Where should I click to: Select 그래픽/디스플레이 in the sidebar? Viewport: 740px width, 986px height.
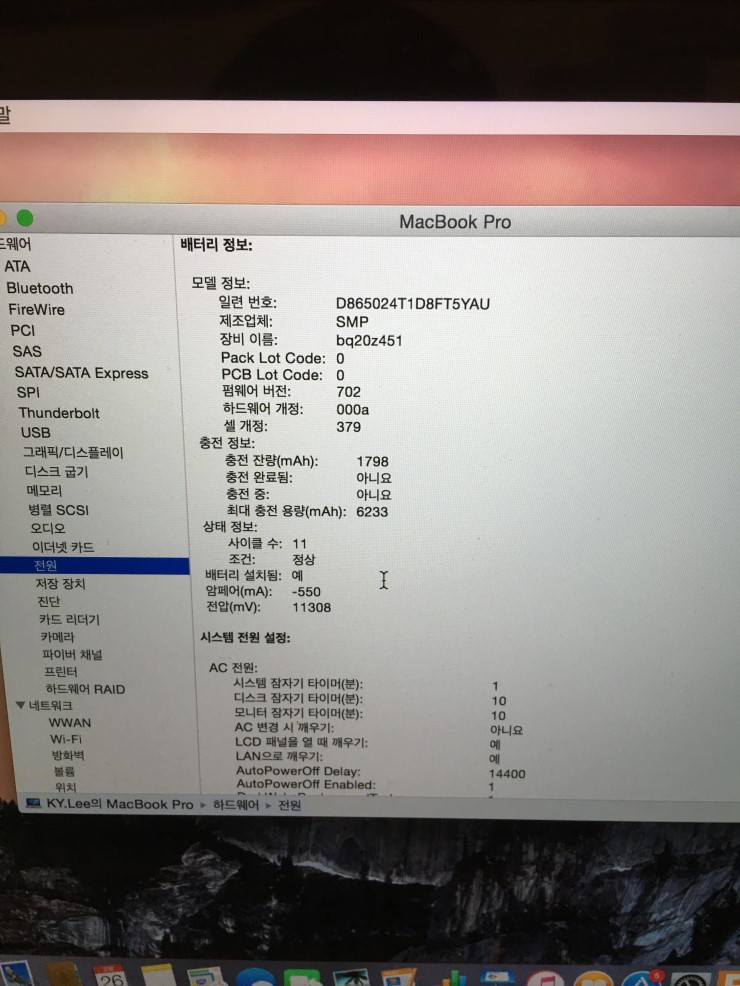pyautogui.click(x=73, y=452)
